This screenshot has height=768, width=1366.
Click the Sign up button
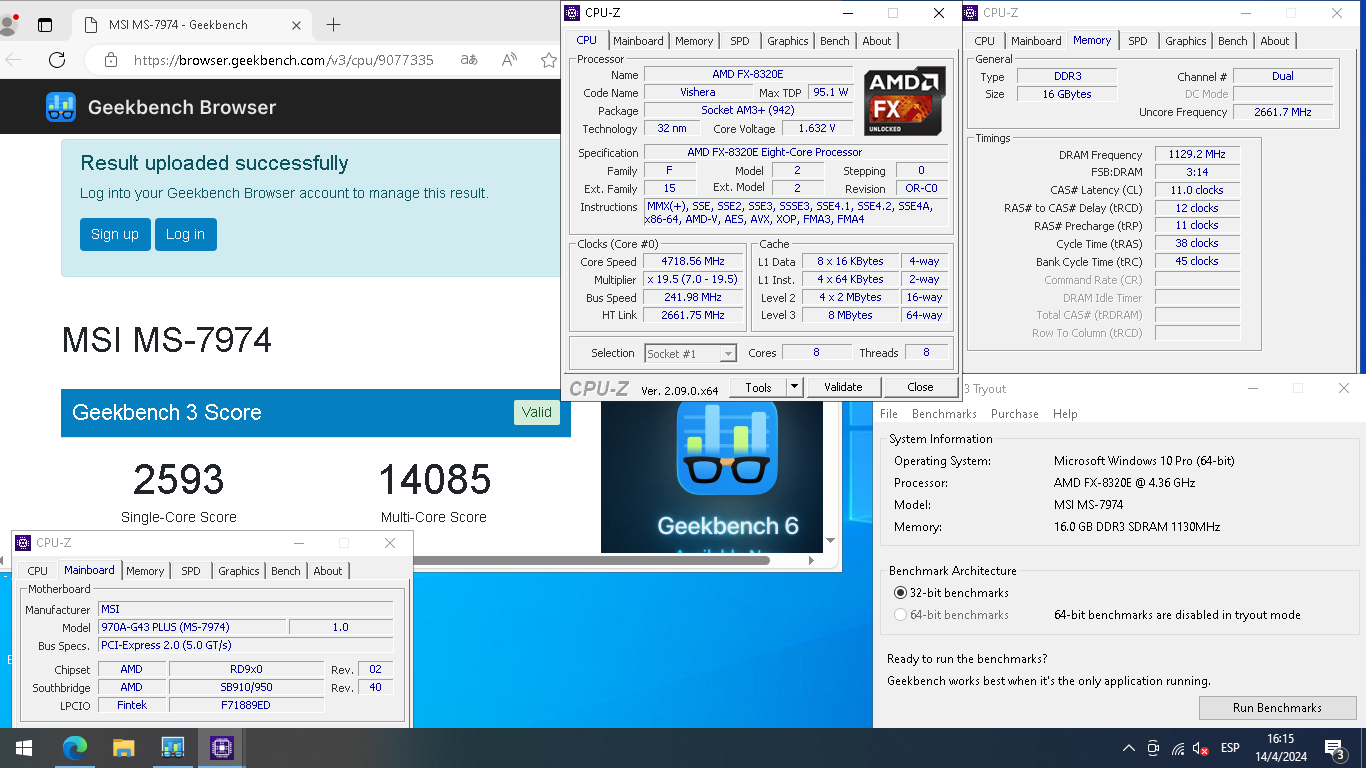[115, 234]
